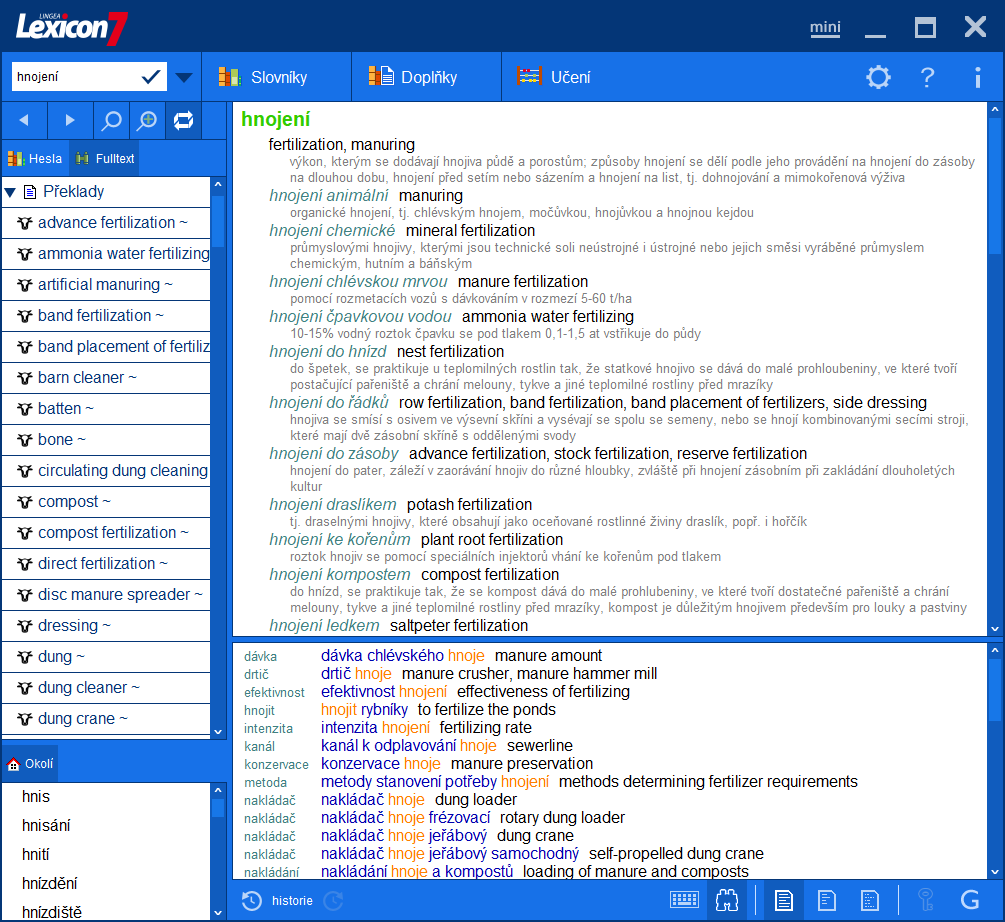
Task: Open the Doplňky menu
Action: (426, 78)
